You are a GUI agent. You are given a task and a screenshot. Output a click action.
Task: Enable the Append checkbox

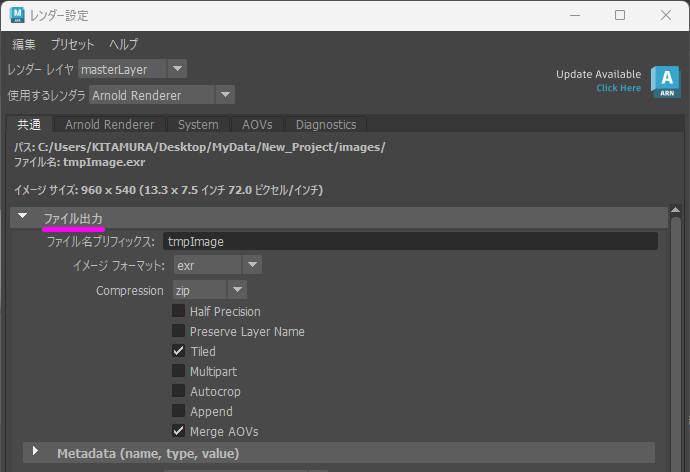pos(178,411)
